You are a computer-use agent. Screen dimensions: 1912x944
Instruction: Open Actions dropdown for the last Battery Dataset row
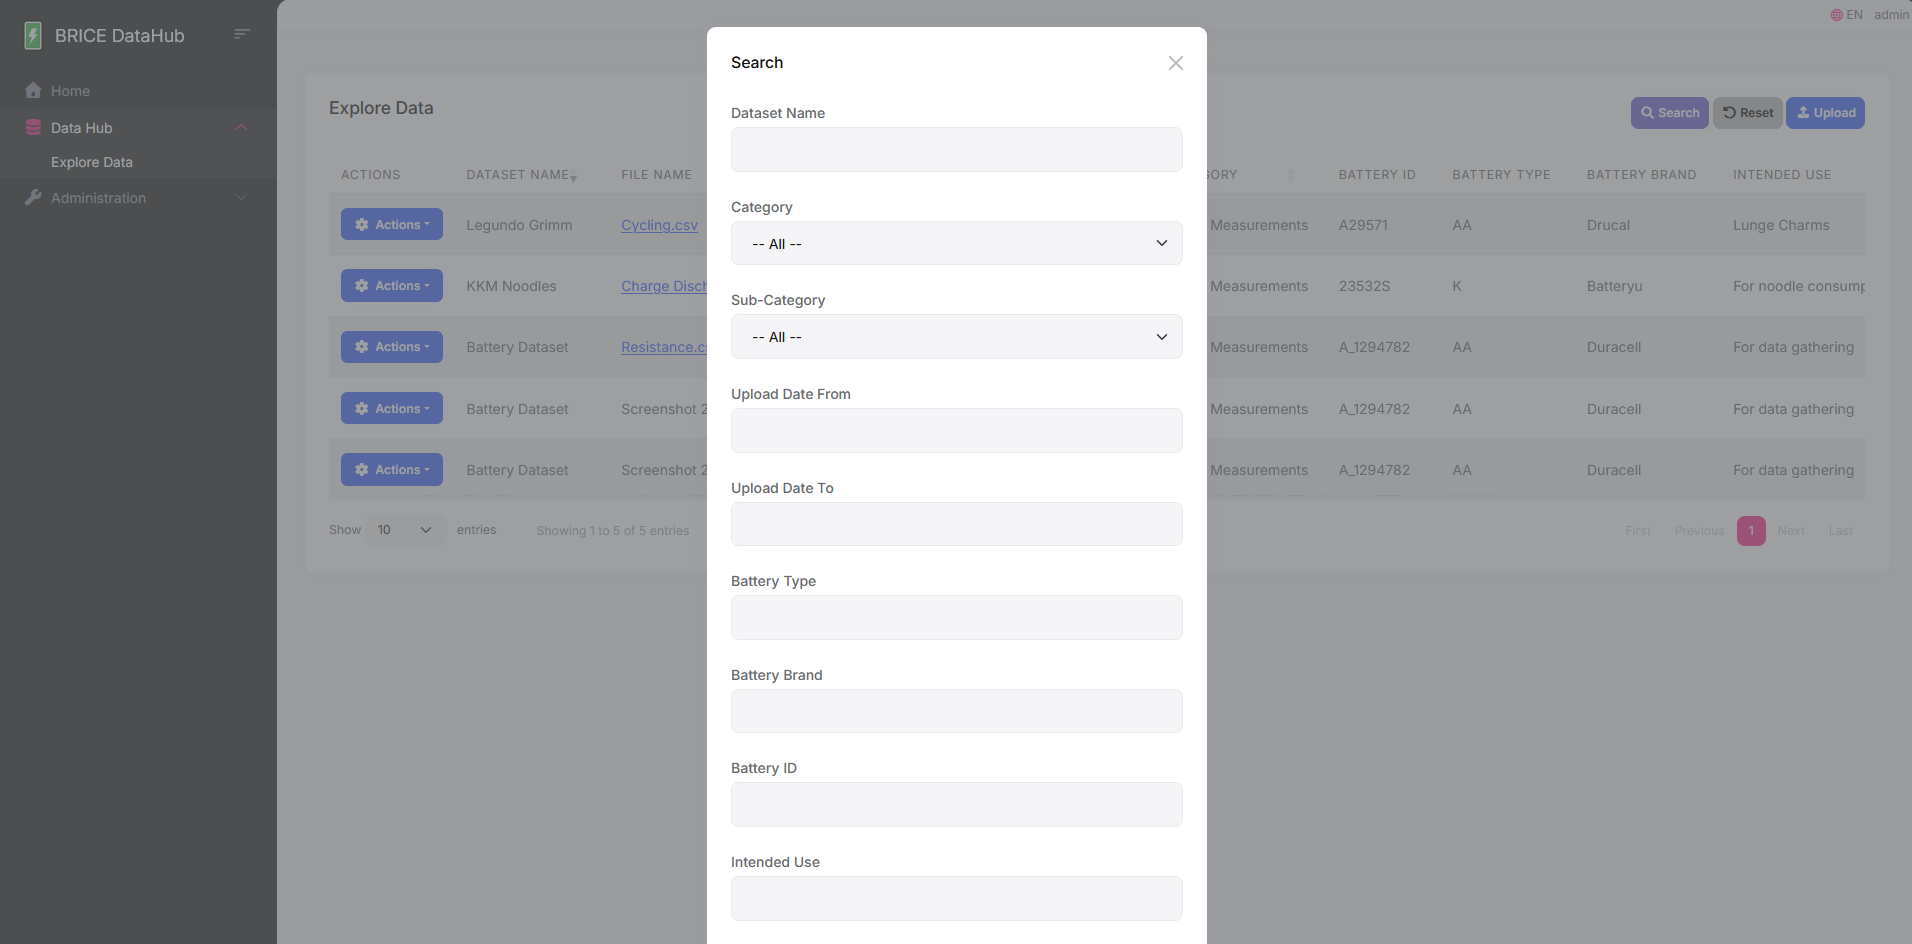point(392,469)
